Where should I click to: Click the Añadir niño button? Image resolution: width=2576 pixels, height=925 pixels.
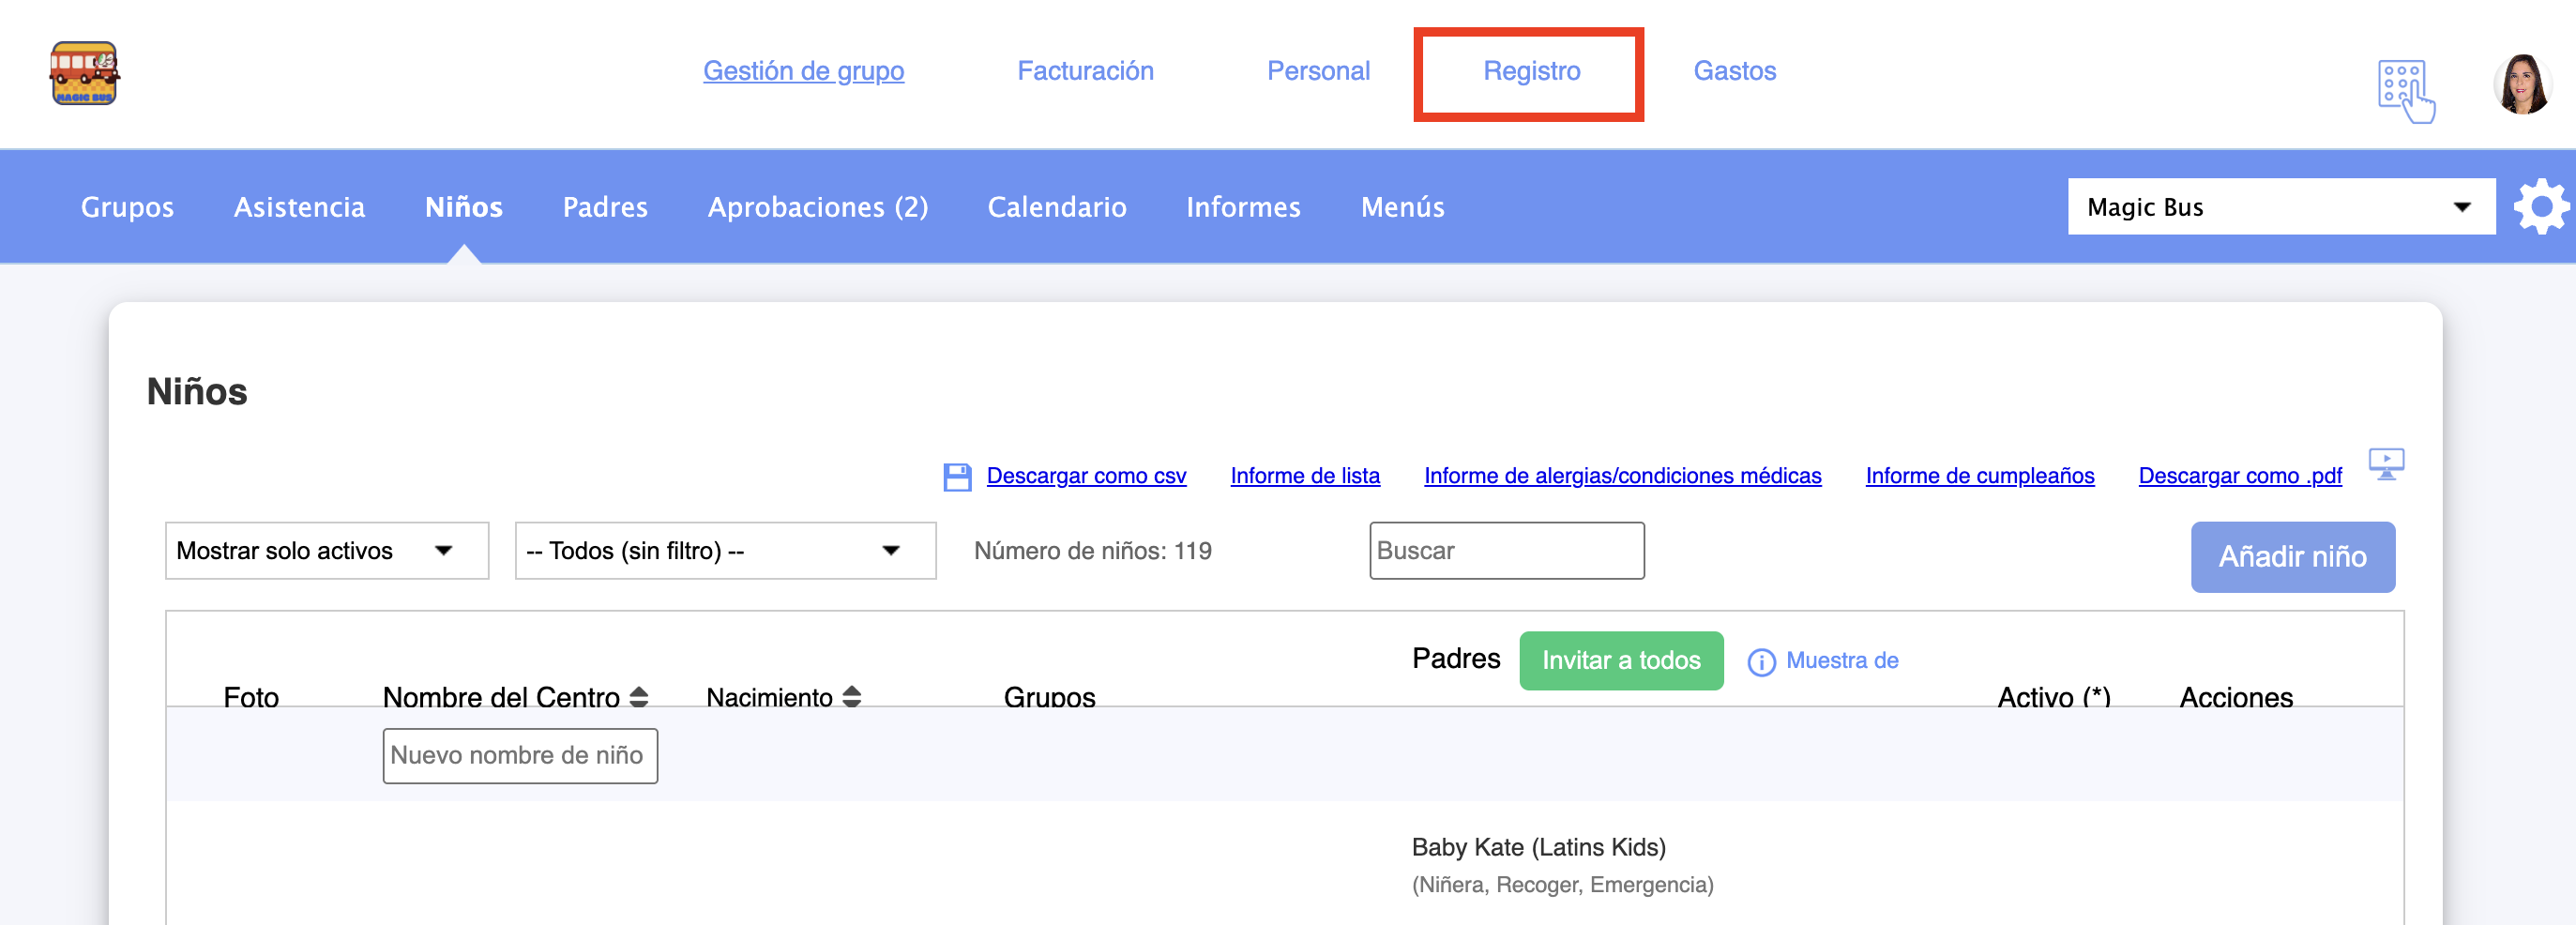coord(2292,557)
